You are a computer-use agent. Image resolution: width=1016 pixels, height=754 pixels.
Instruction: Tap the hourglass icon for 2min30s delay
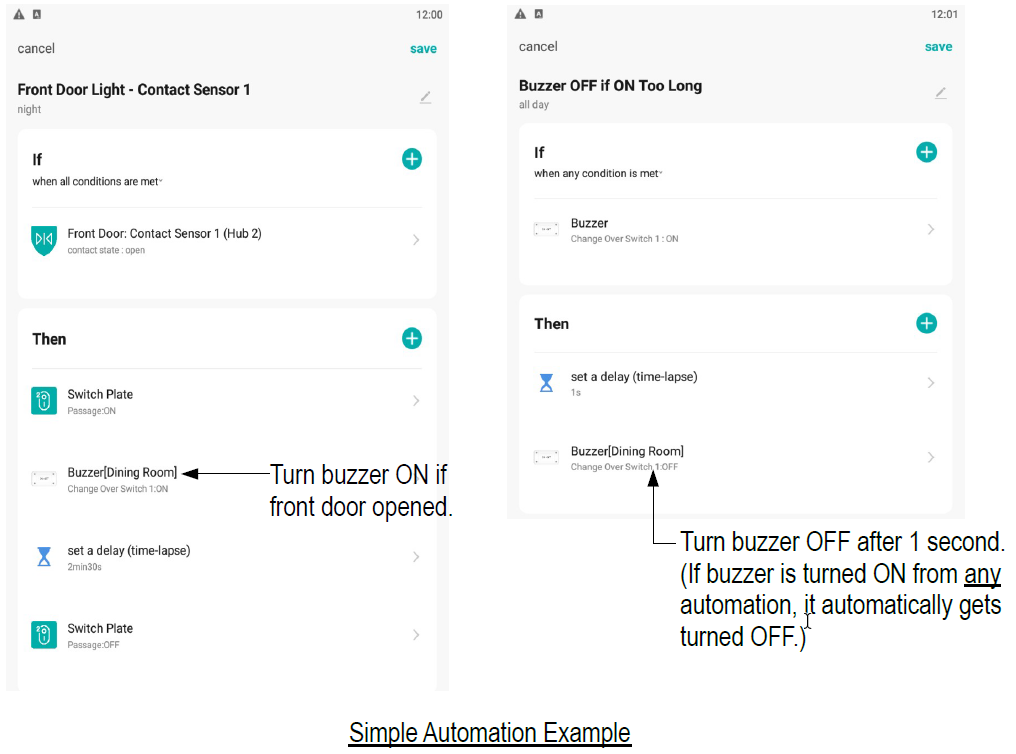click(44, 557)
